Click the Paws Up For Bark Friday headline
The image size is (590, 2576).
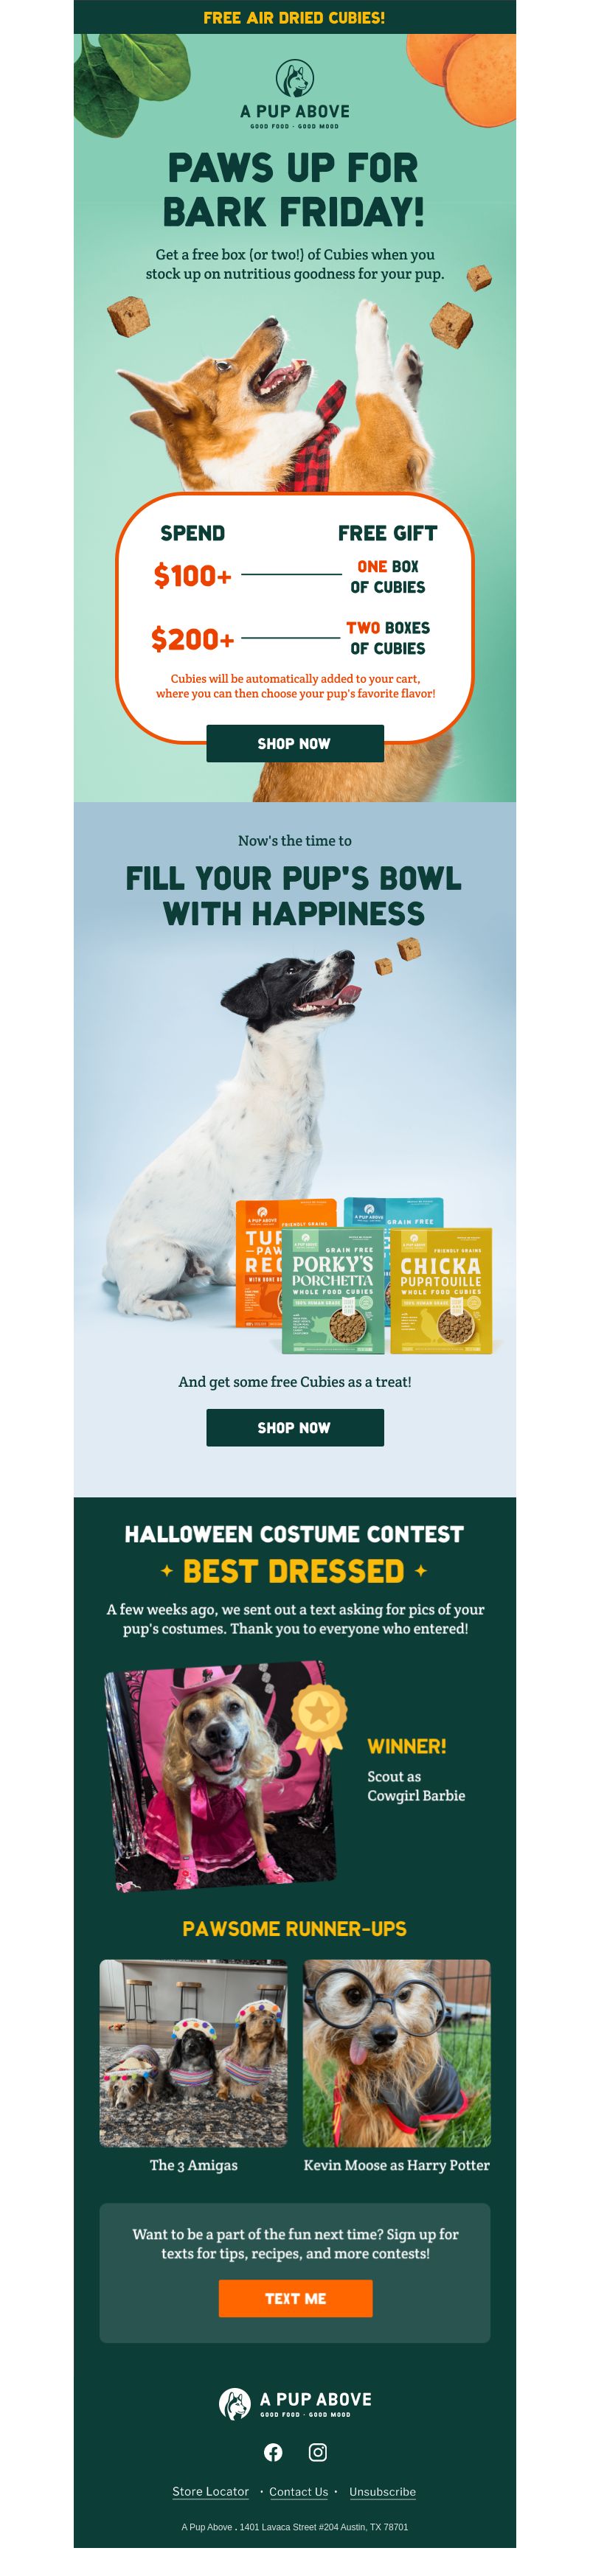295,189
